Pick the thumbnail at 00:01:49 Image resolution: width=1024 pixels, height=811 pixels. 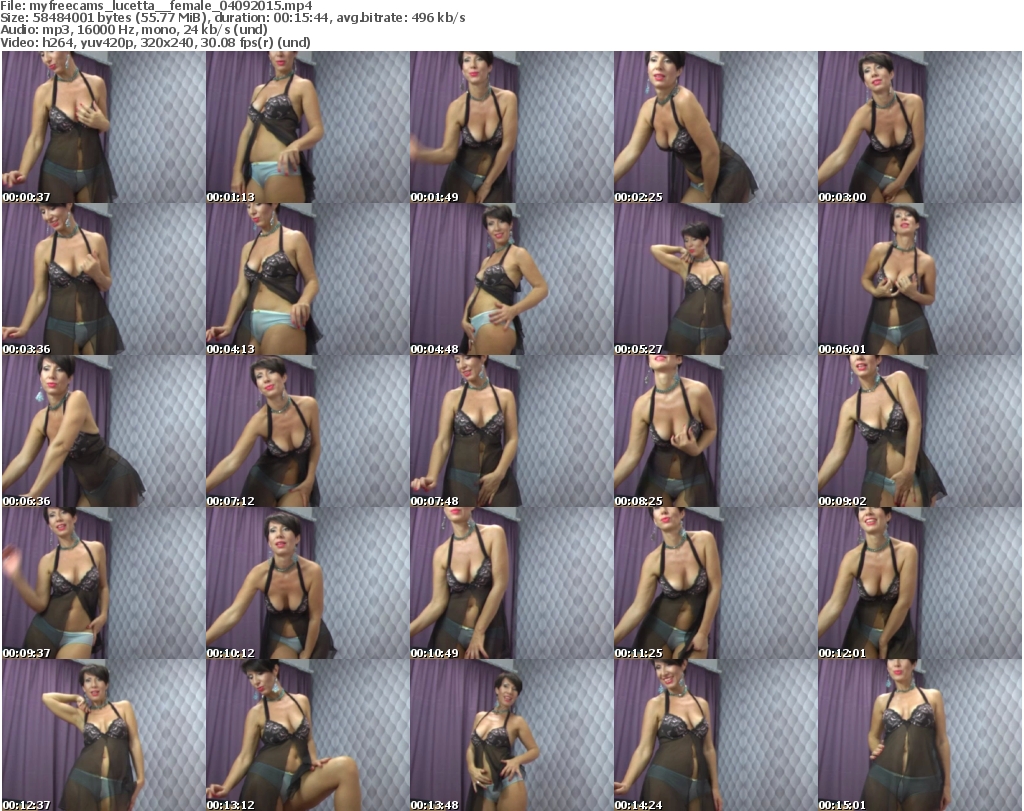pos(511,127)
